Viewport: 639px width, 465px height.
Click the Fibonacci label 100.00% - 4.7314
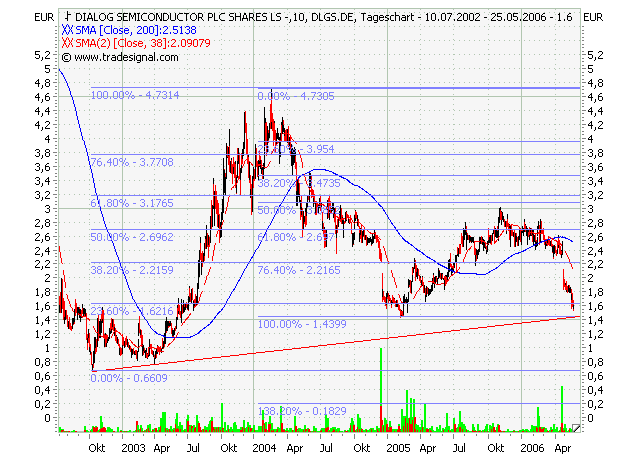[x=134, y=95]
